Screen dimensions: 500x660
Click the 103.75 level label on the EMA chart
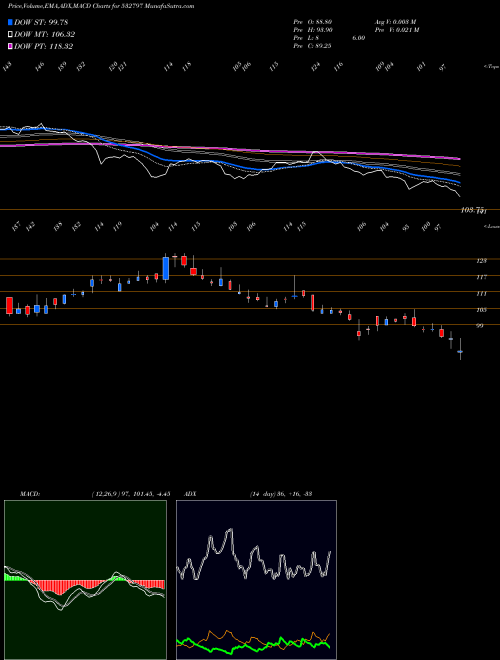click(473, 210)
